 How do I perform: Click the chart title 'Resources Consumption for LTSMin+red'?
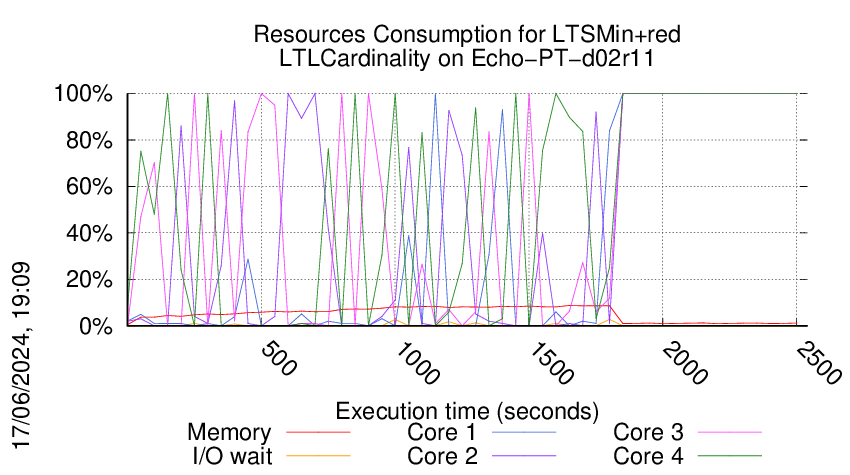click(x=467, y=34)
